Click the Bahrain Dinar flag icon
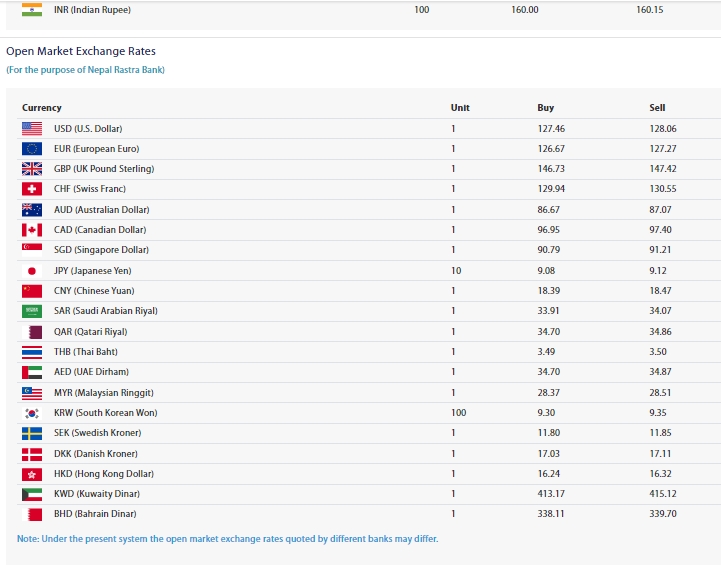This screenshot has width=721, height=567. pyautogui.click(x=32, y=514)
